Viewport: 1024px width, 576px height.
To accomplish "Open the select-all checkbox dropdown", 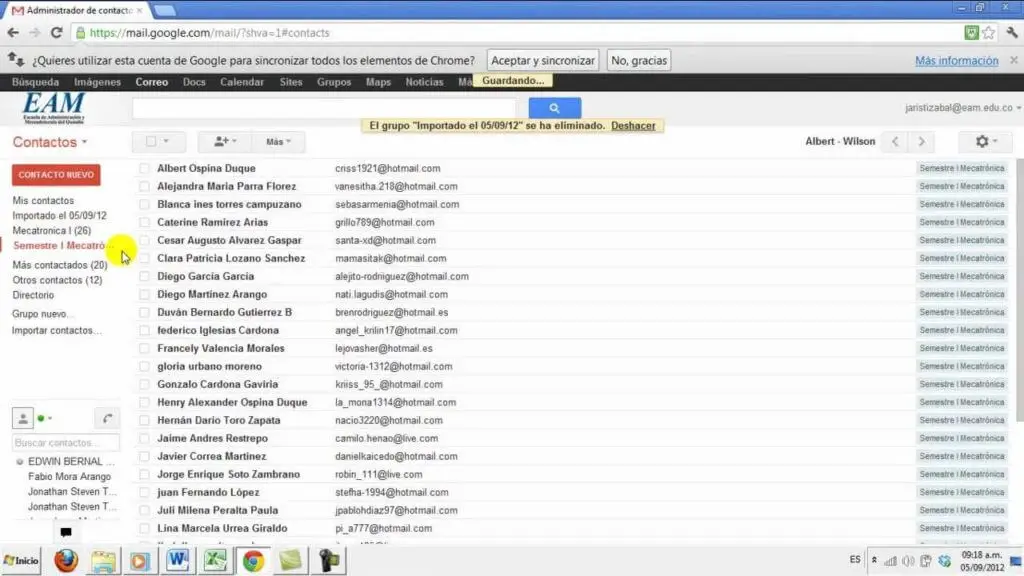I will pyautogui.click(x=159, y=142).
